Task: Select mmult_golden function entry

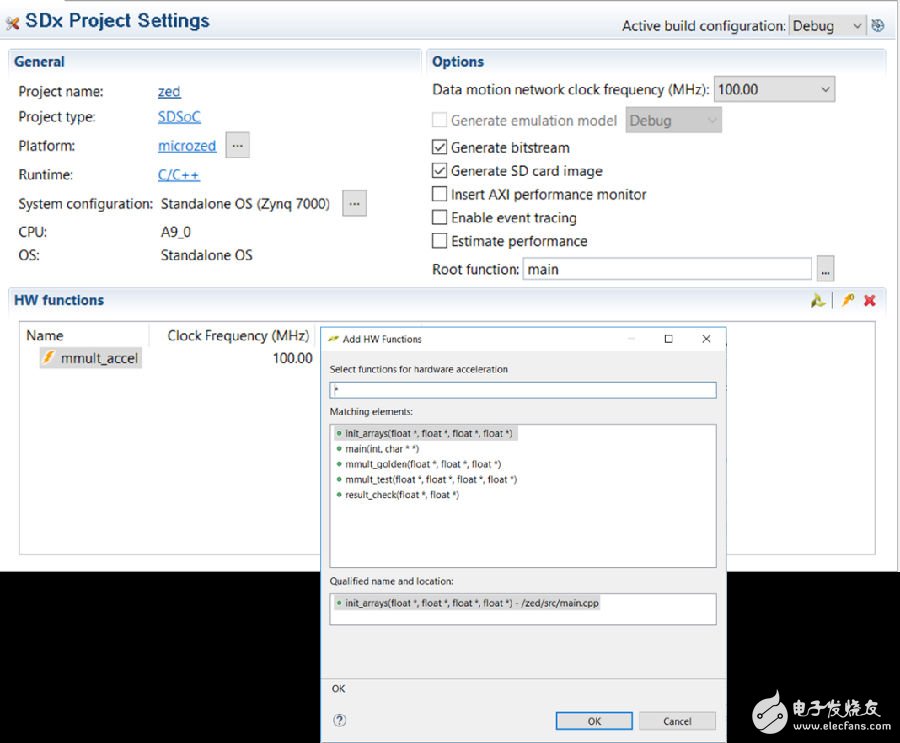Action: pyautogui.click(x=418, y=464)
